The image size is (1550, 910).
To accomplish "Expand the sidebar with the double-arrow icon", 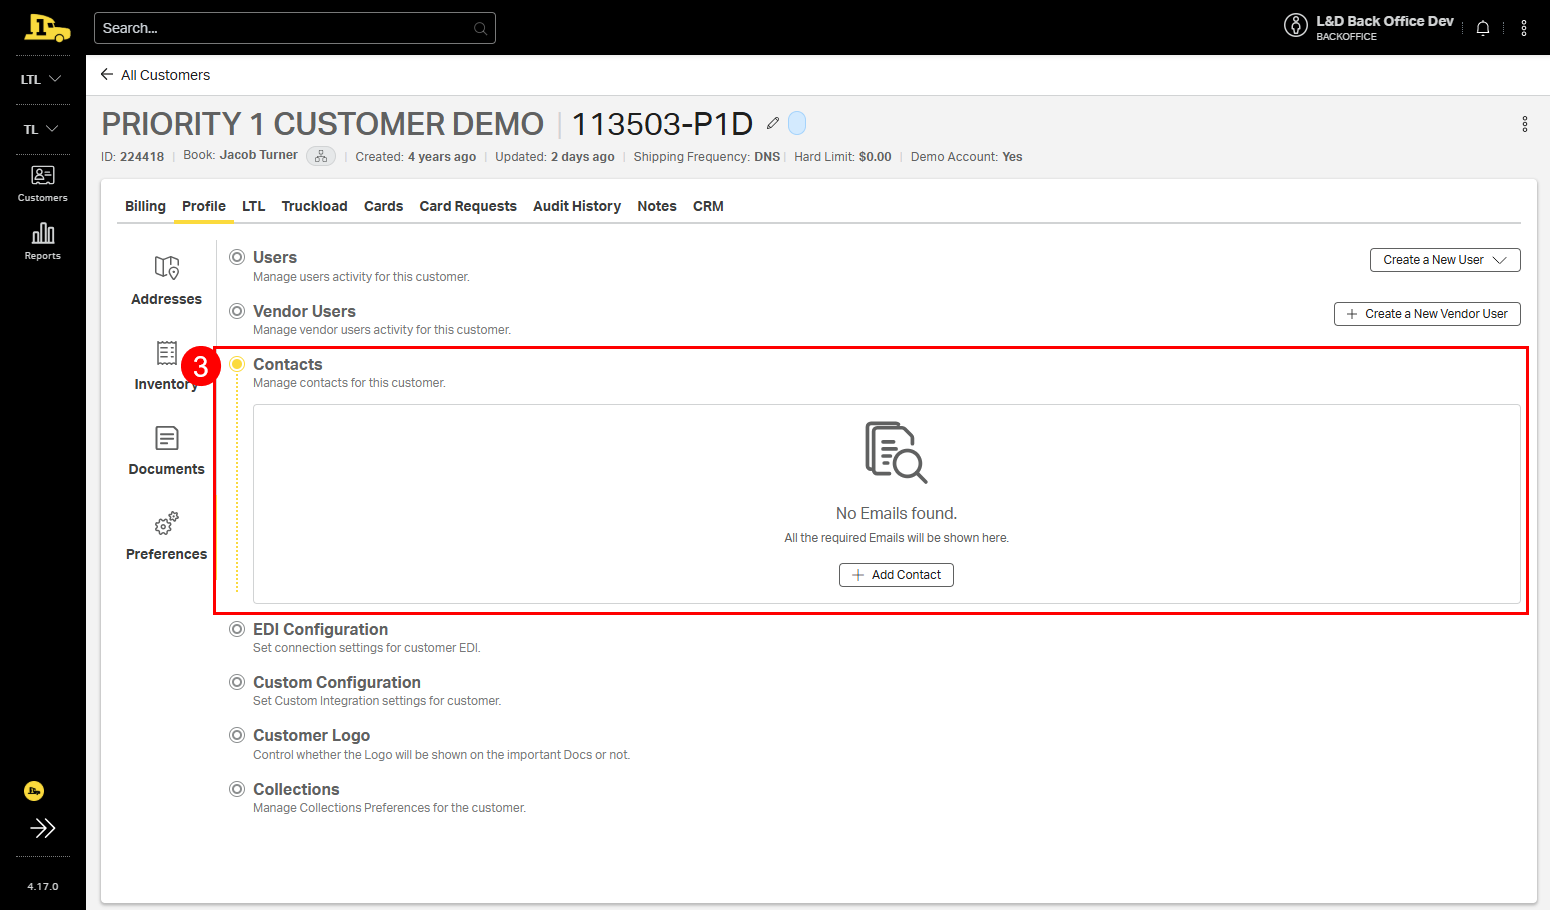I will click(x=43, y=828).
